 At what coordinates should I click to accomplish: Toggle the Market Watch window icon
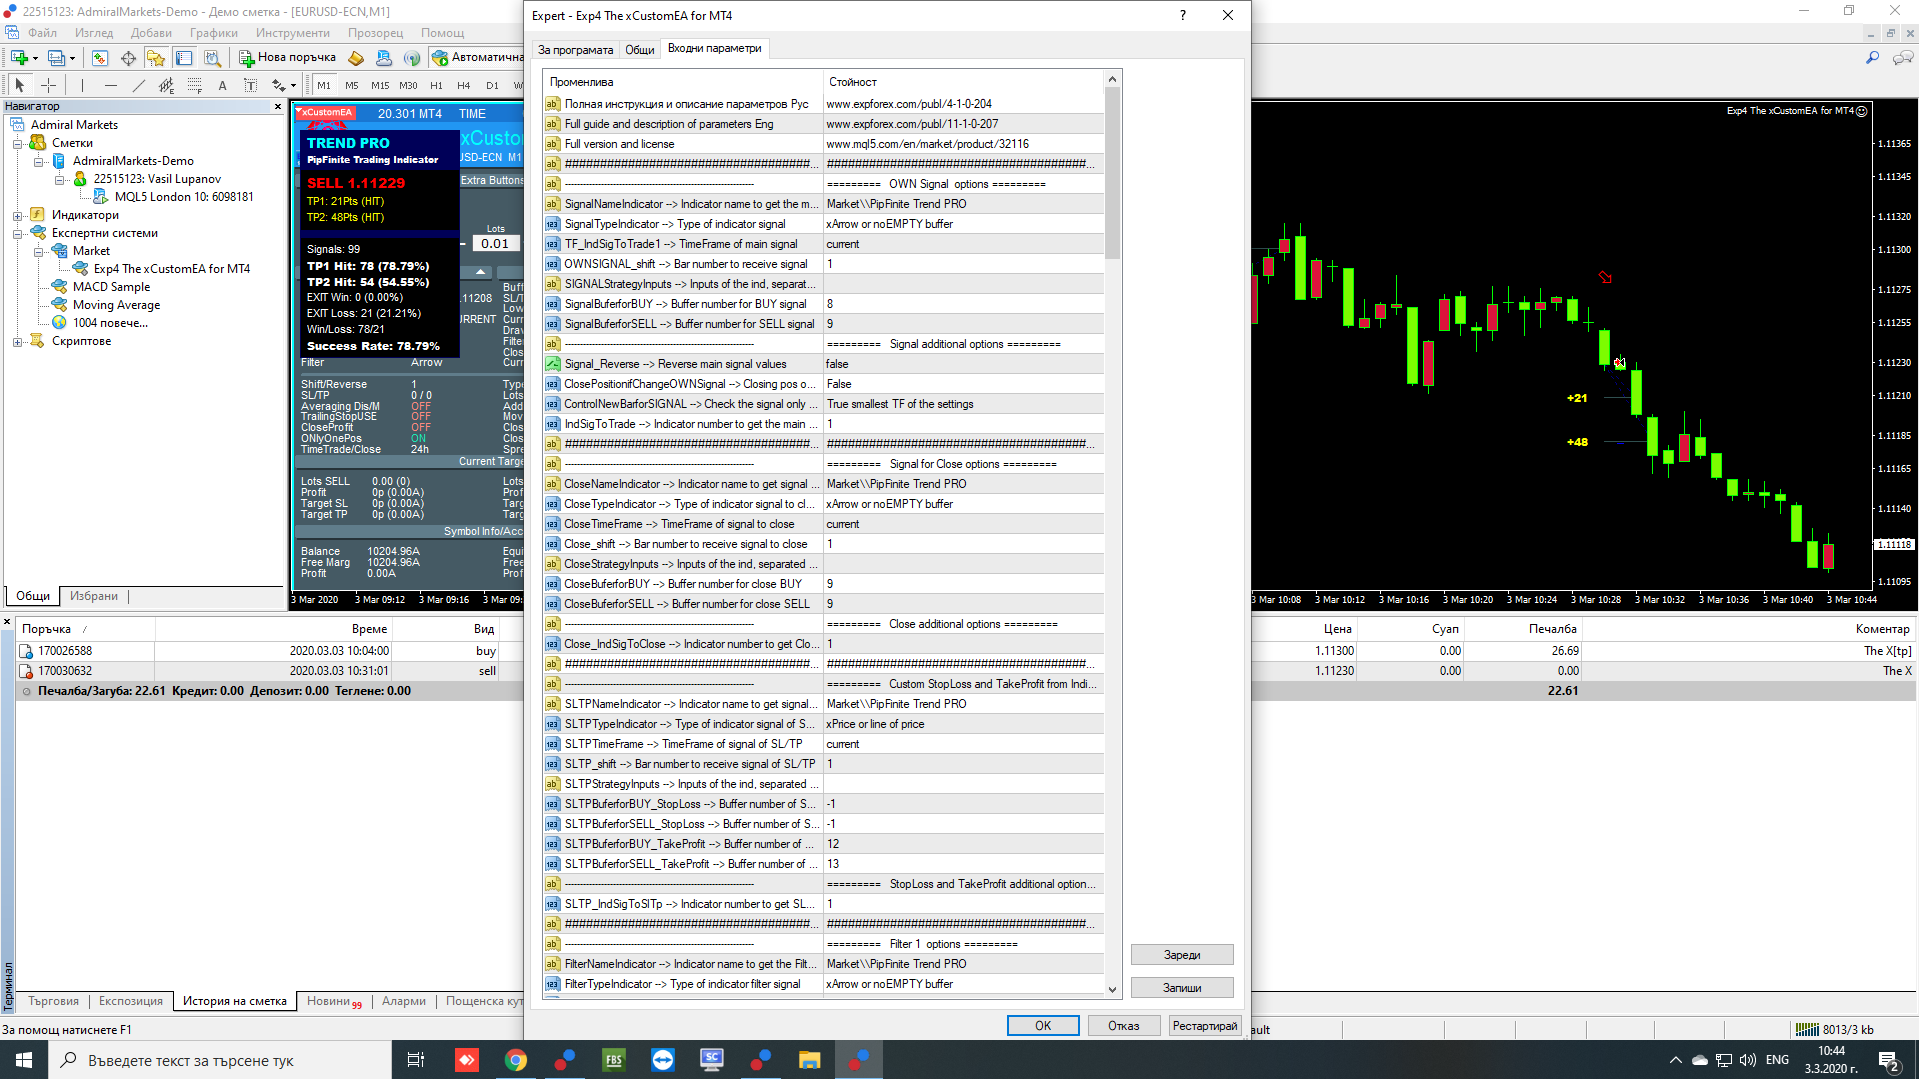coord(100,58)
